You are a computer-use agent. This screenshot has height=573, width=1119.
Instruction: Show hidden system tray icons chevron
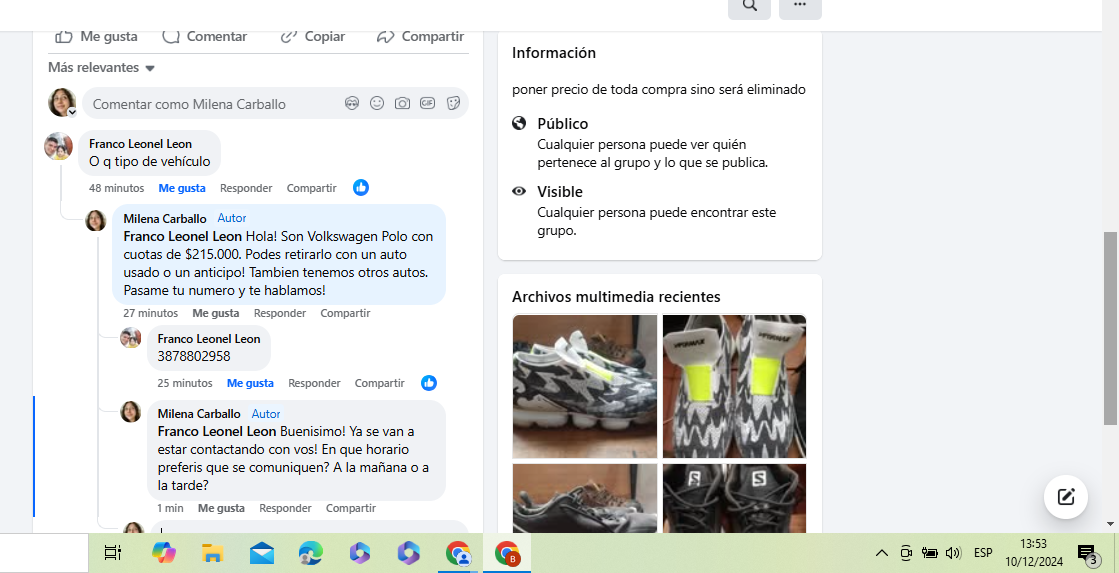tap(881, 553)
